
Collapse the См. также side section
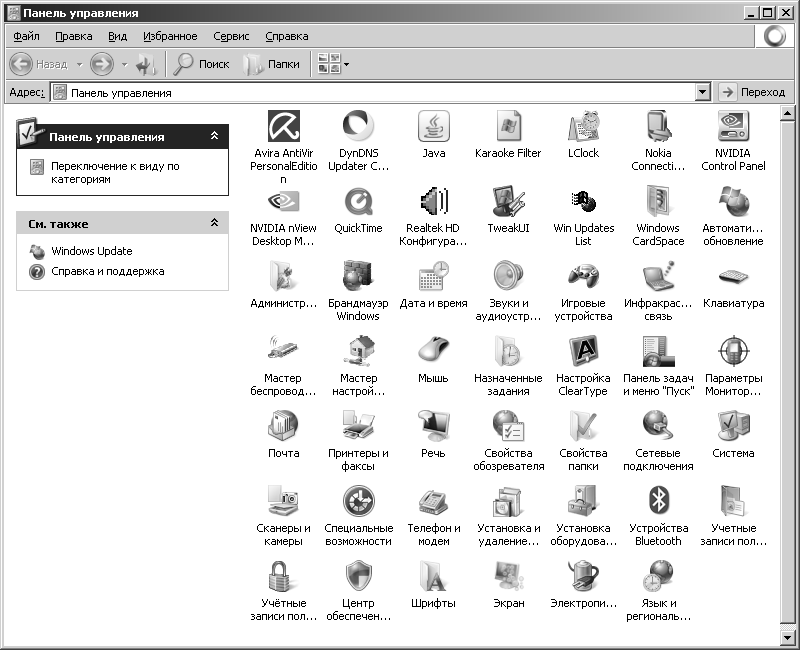[x=215, y=223]
